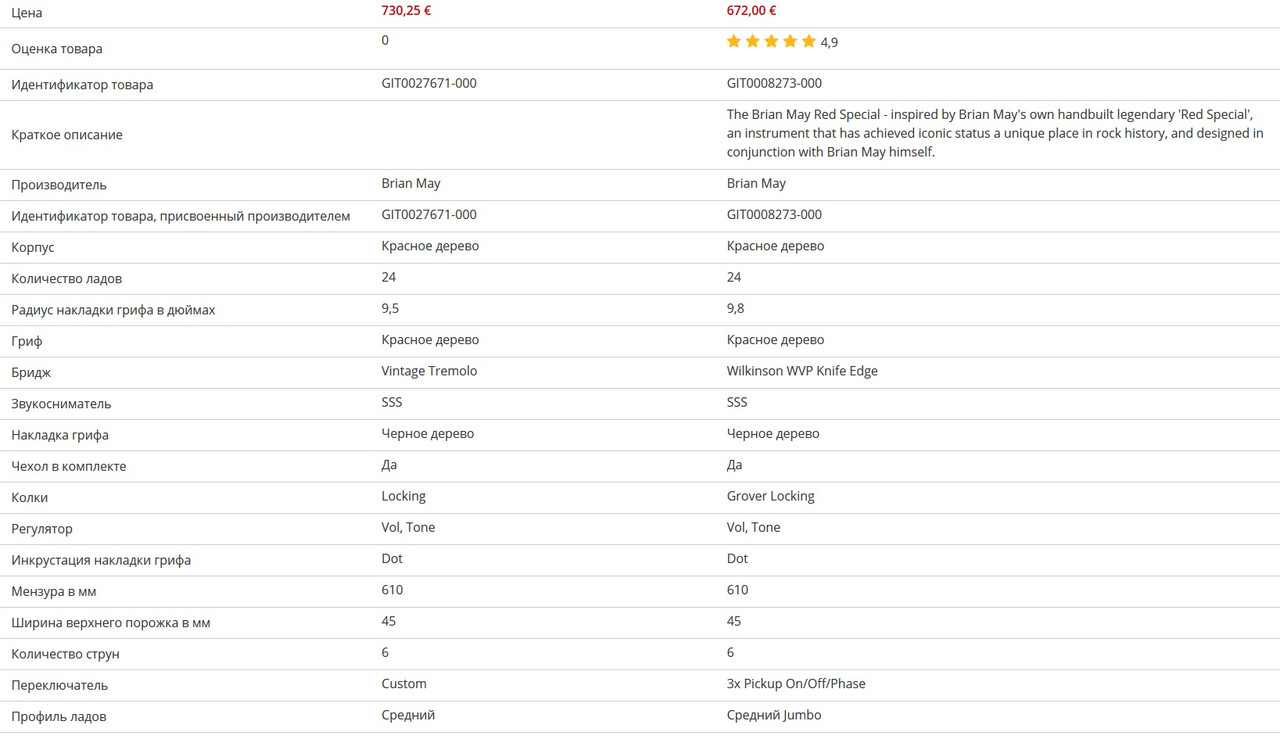Viewport: 1280px width, 736px height.
Task: Click the 9,5 fretboard radius value
Action: [x=390, y=308]
